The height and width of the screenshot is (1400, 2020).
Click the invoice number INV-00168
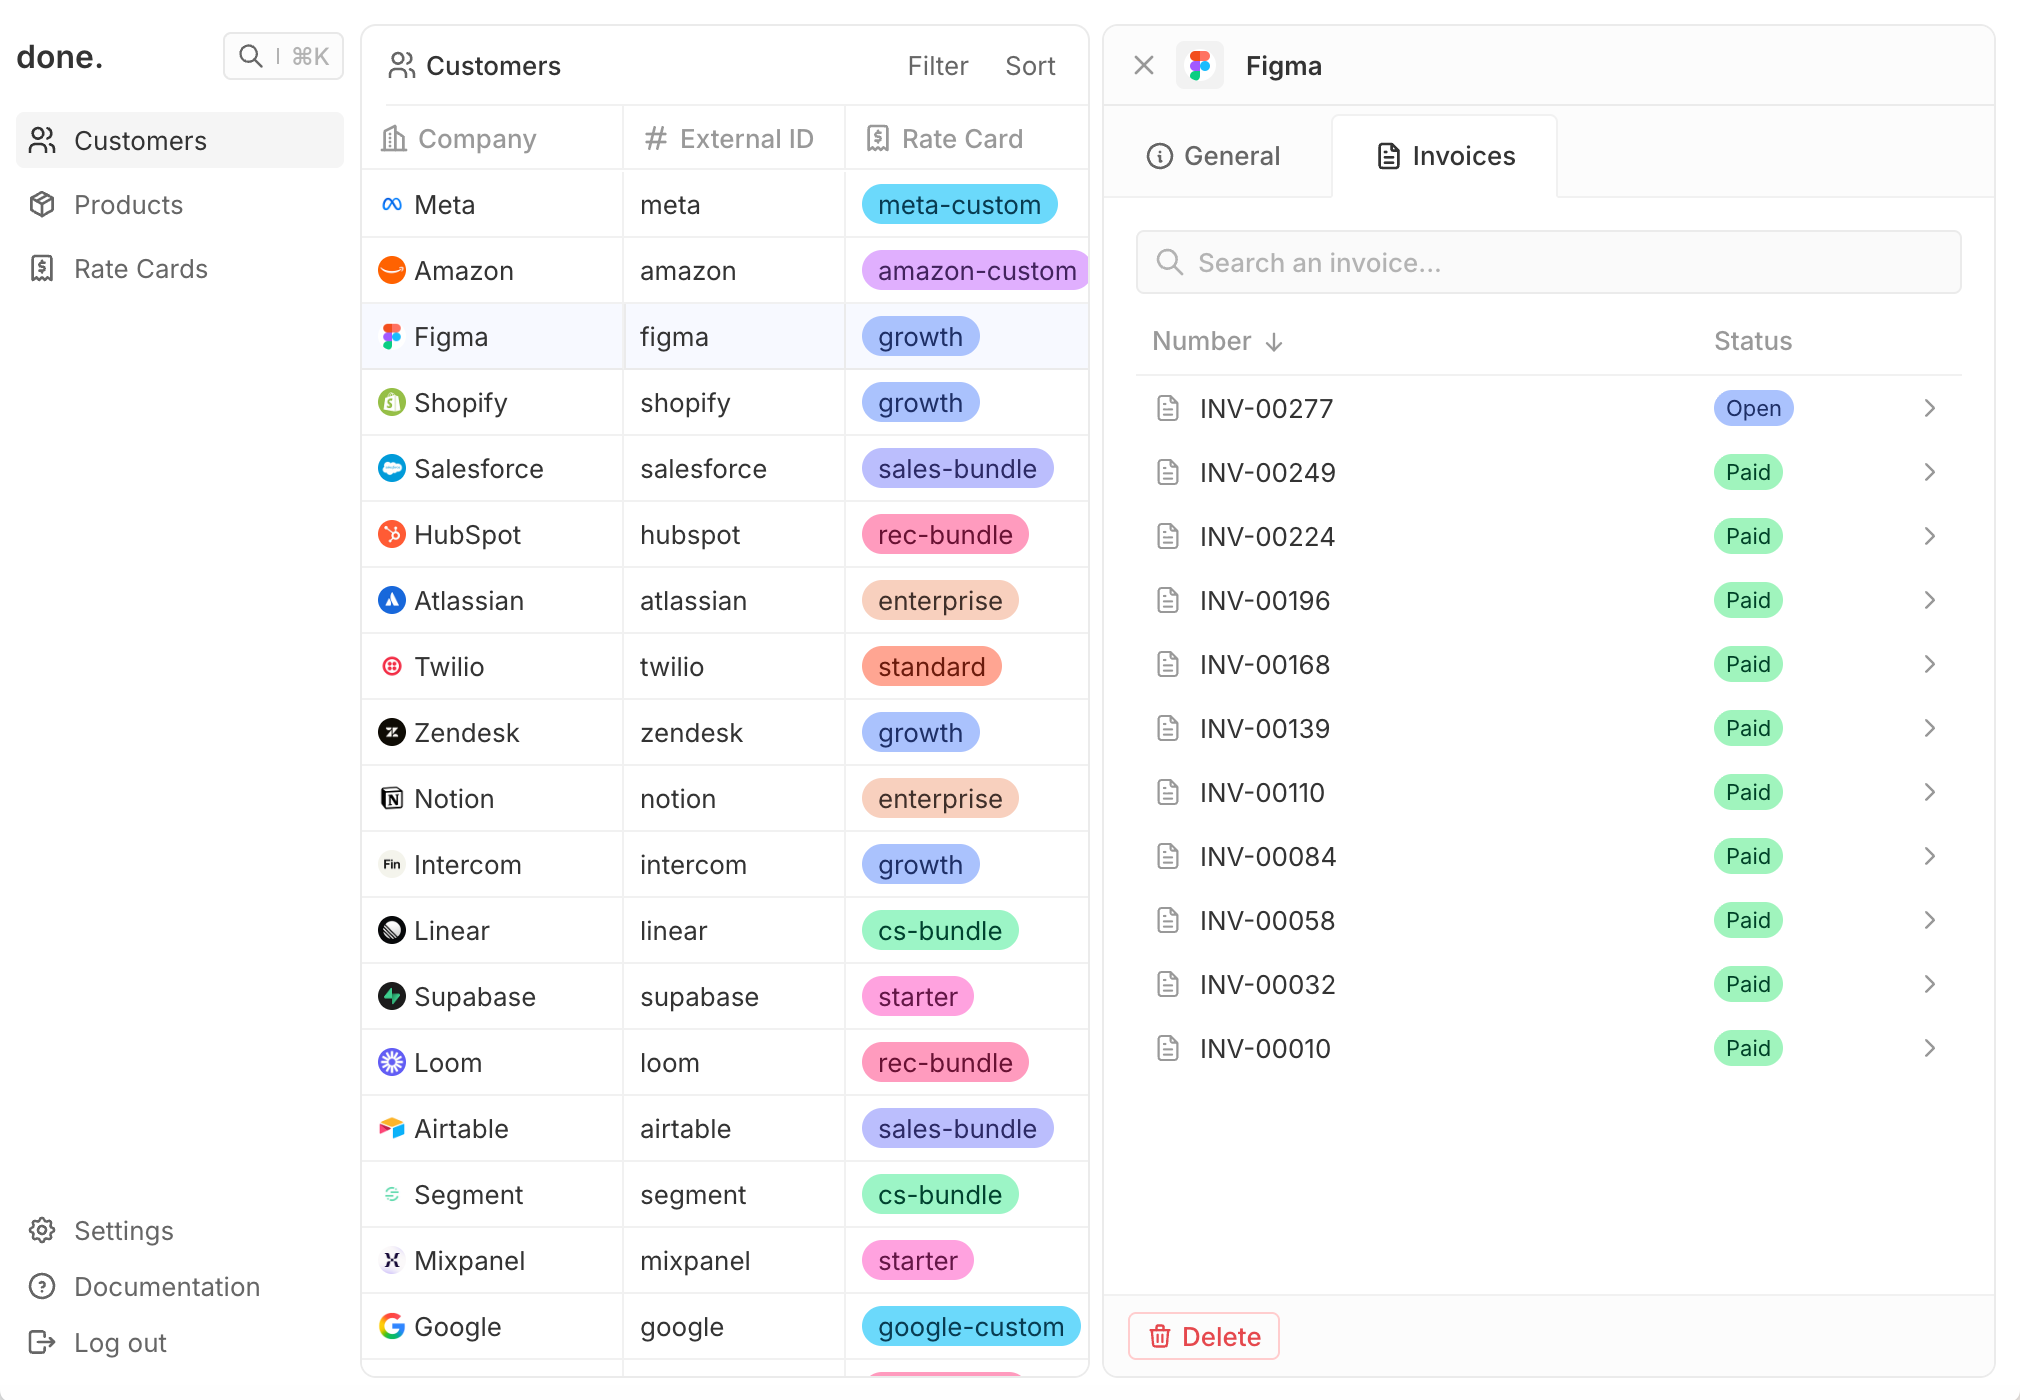tap(1265, 664)
